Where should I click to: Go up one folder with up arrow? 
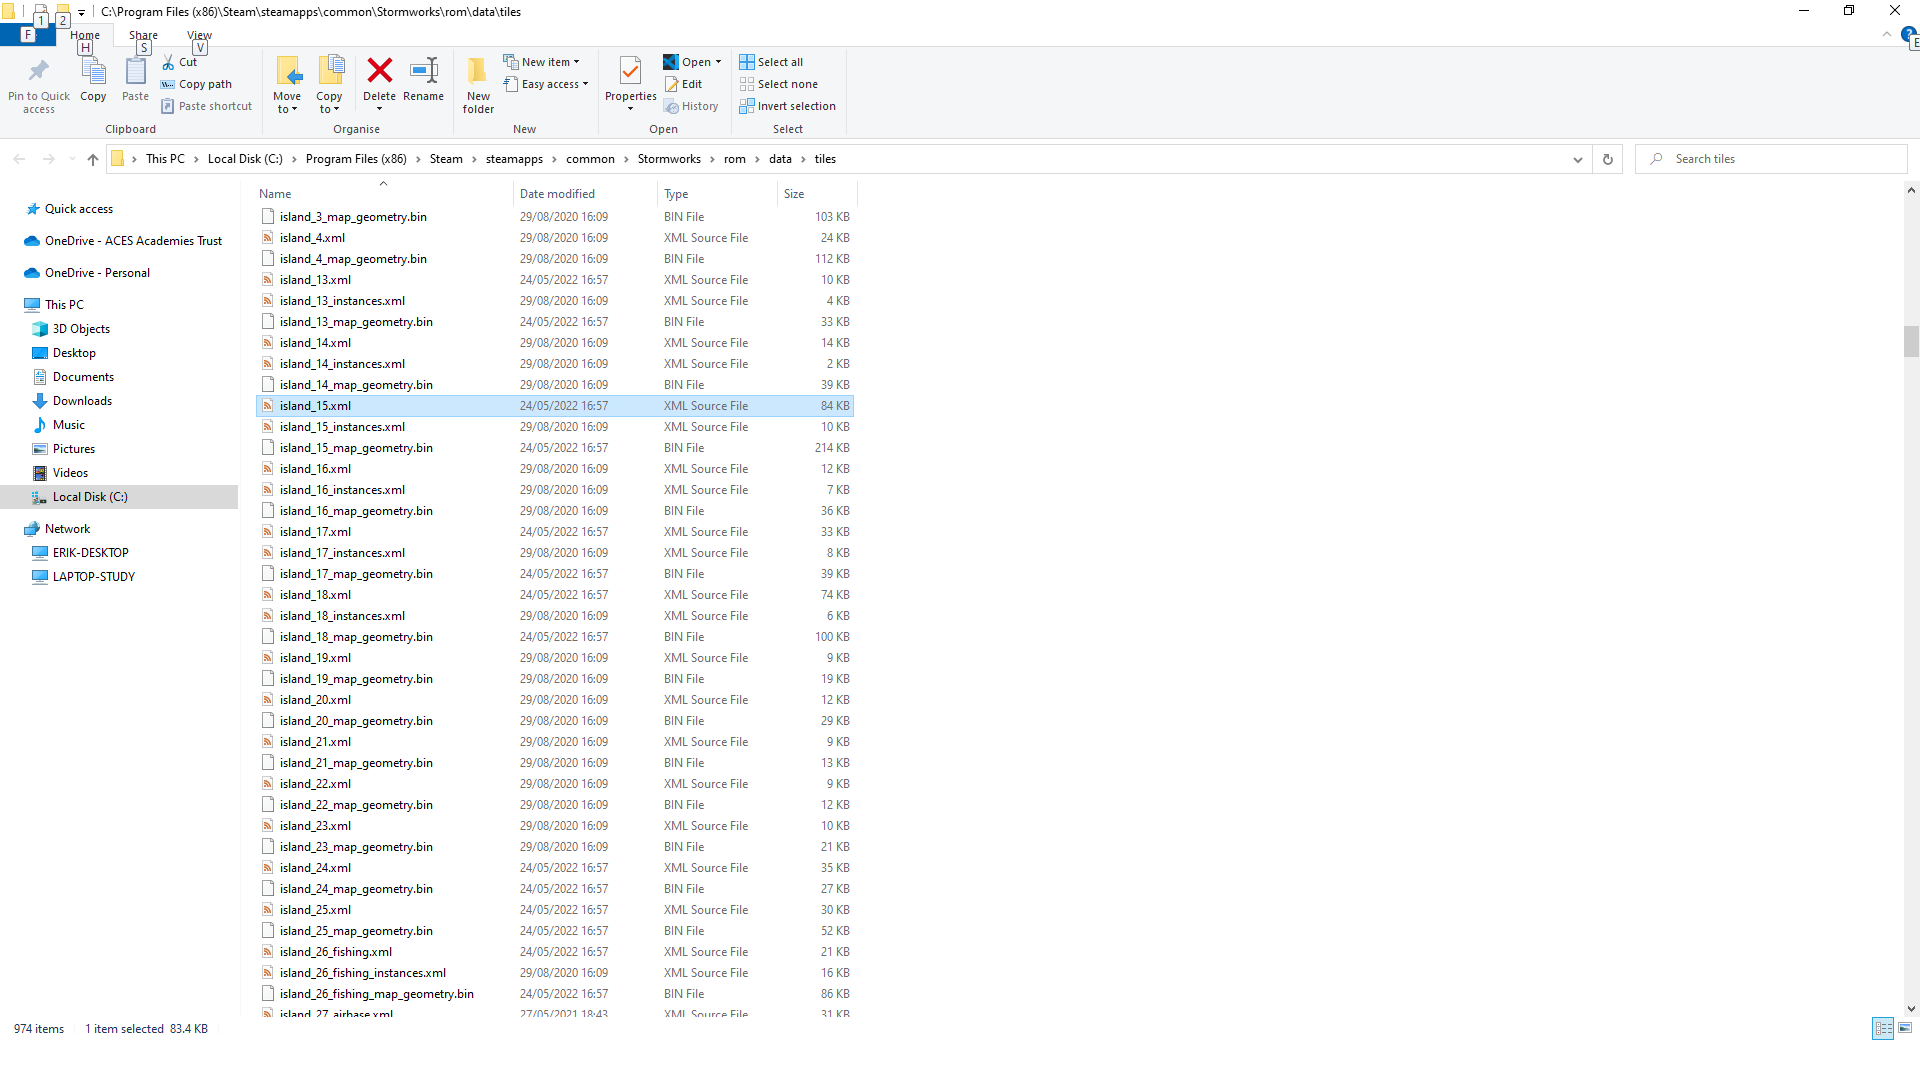(x=93, y=159)
